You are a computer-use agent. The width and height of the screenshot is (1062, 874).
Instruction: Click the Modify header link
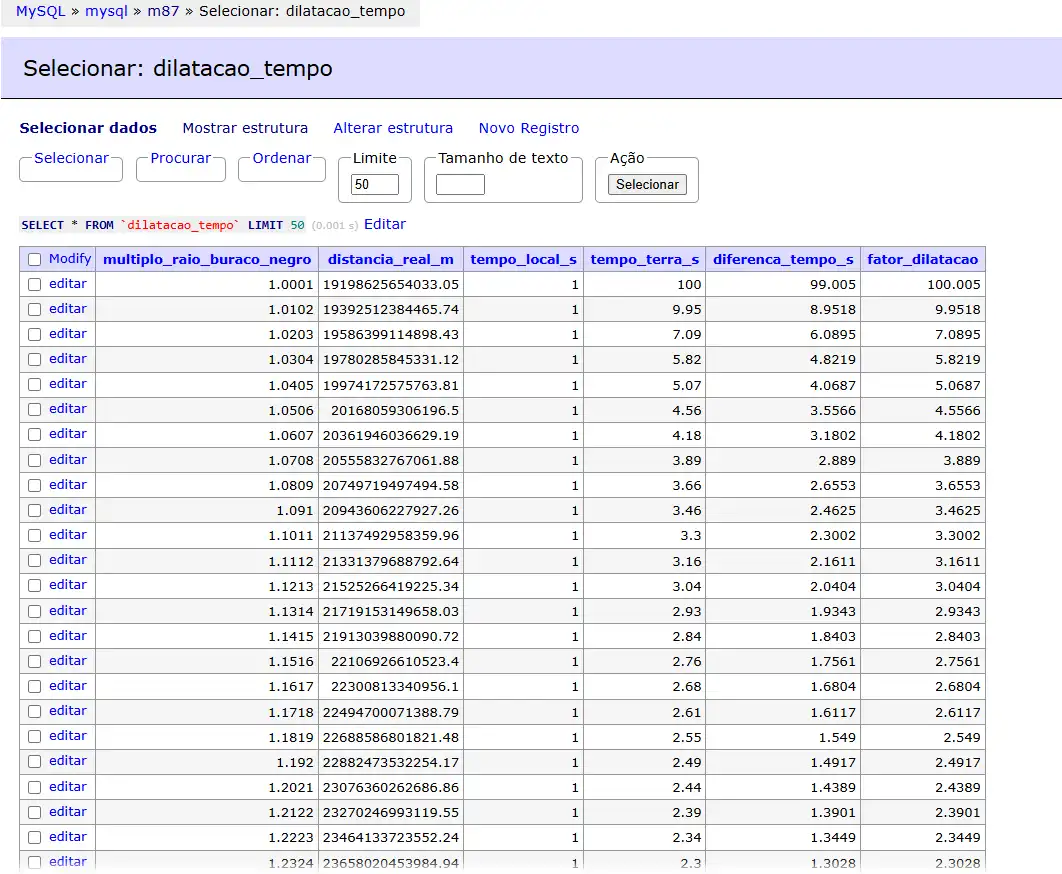70,259
